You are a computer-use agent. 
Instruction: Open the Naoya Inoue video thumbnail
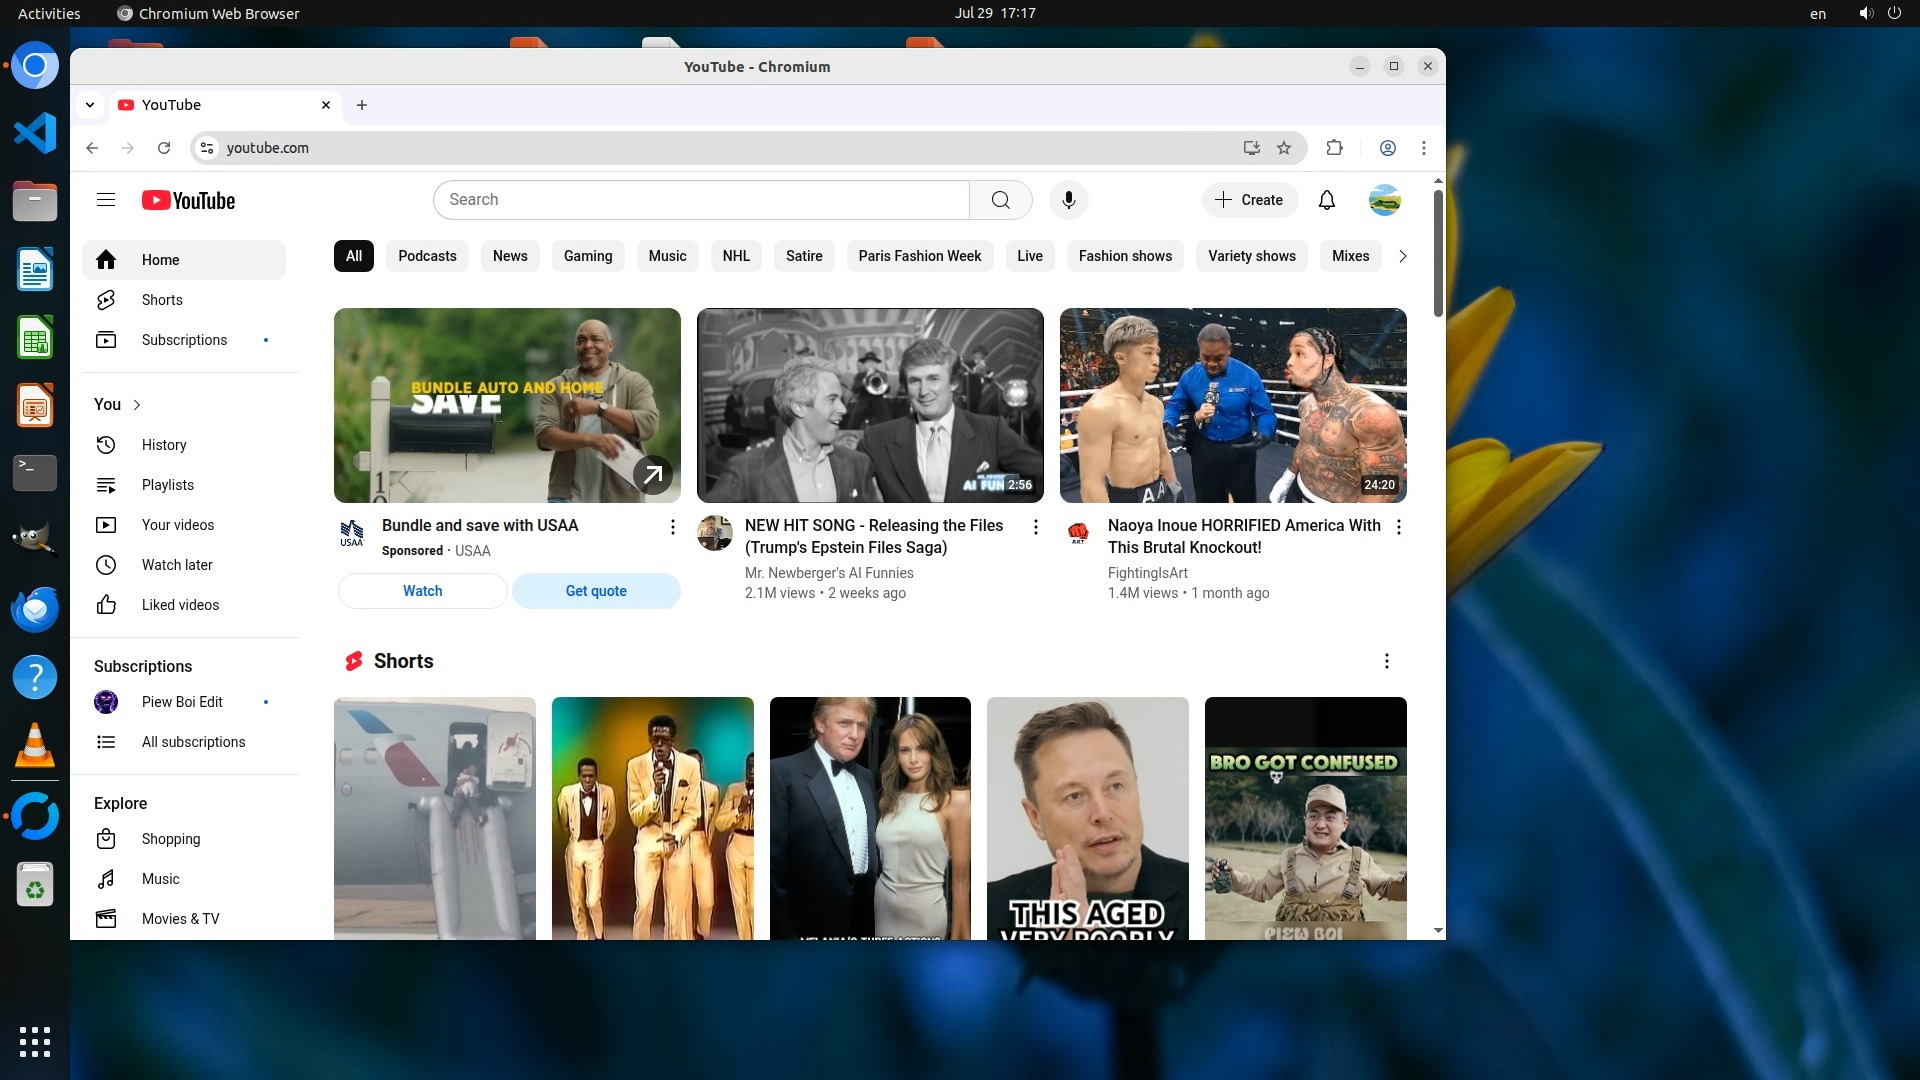pos(1232,405)
